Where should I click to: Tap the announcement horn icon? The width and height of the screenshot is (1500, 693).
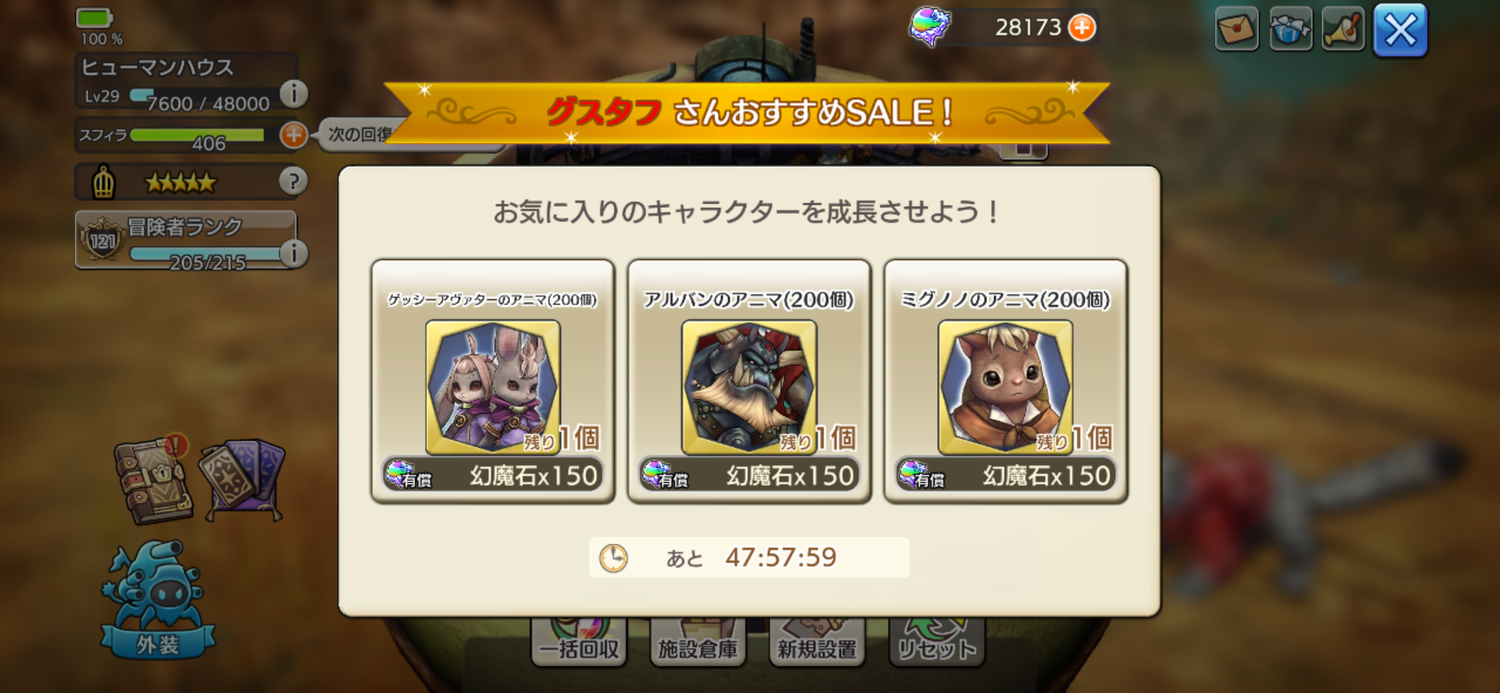click(x=1343, y=29)
